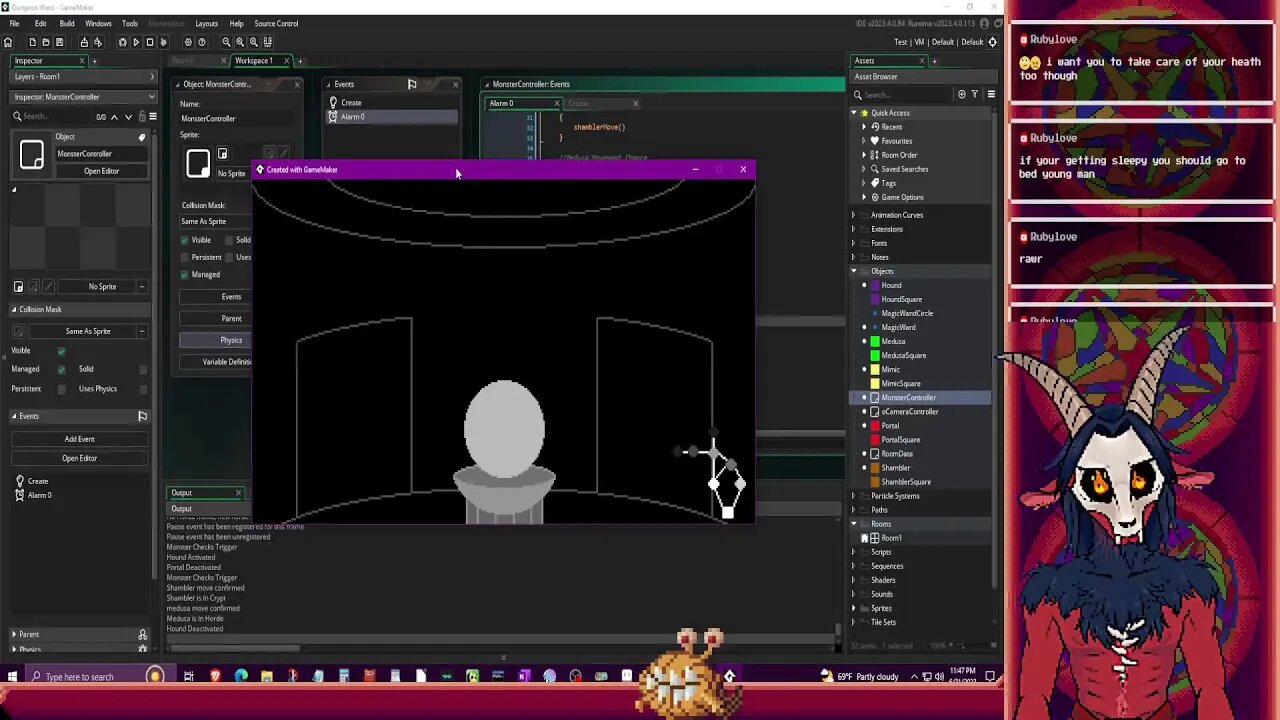
Task: Open a project using the folder icon
Action: click(x=45, y=42)
